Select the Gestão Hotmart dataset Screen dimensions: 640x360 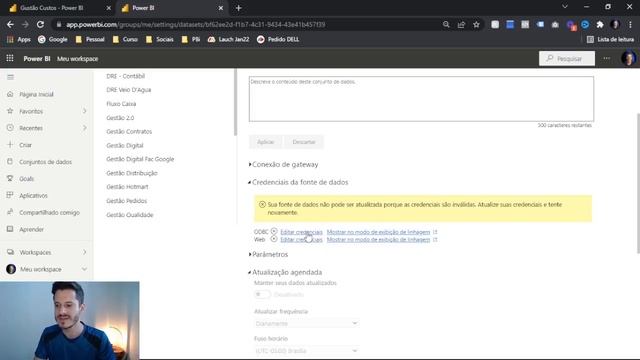pos(127,187)
